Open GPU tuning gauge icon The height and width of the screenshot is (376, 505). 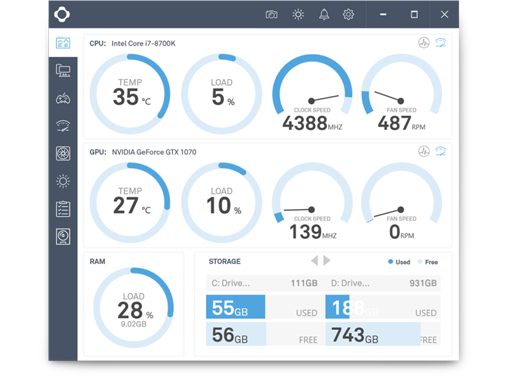pyautogui.click(x=441, y=151)
